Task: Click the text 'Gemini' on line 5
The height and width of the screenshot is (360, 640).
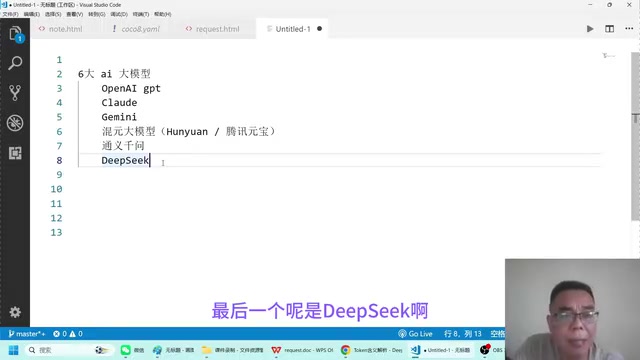Action: click(x=119, y=117)
